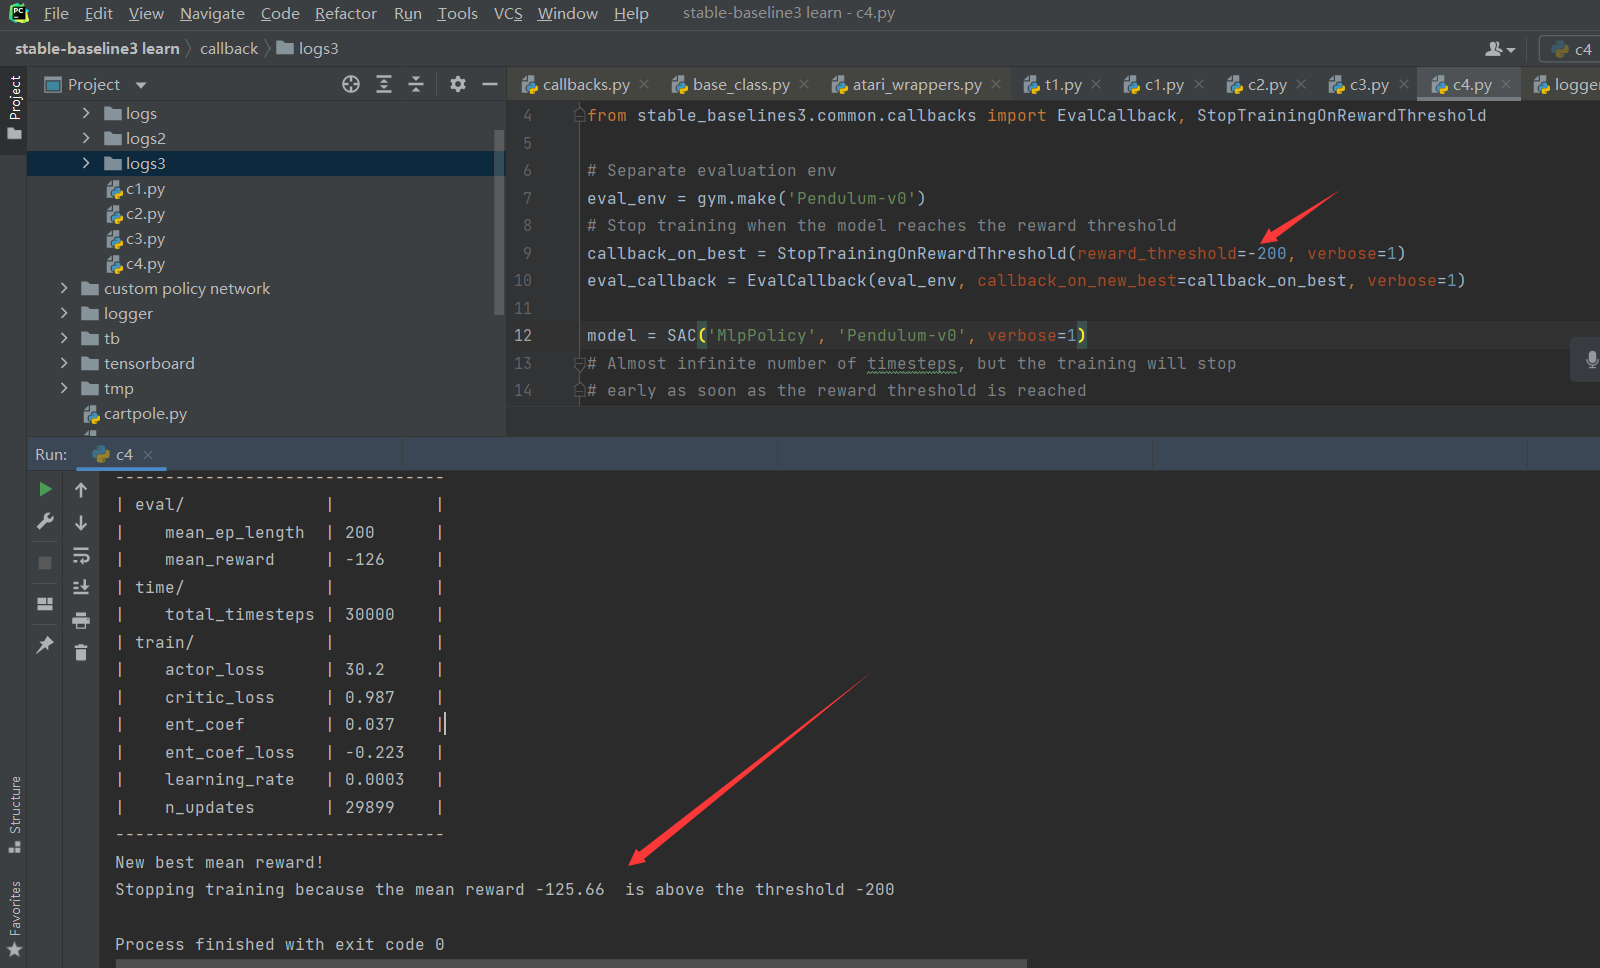Collapse all nodes in Project tree
The width and height of the screenshot is (1600, 968).
click(x=416, y=84)
